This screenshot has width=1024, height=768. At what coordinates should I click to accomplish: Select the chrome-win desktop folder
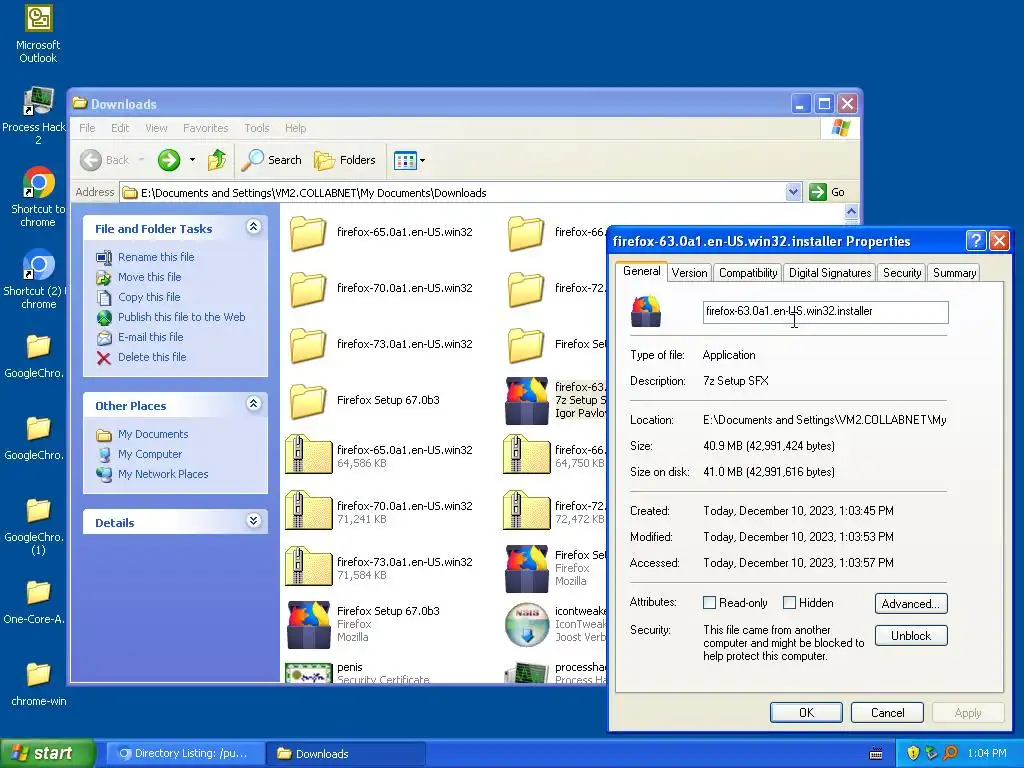[39, 684]
